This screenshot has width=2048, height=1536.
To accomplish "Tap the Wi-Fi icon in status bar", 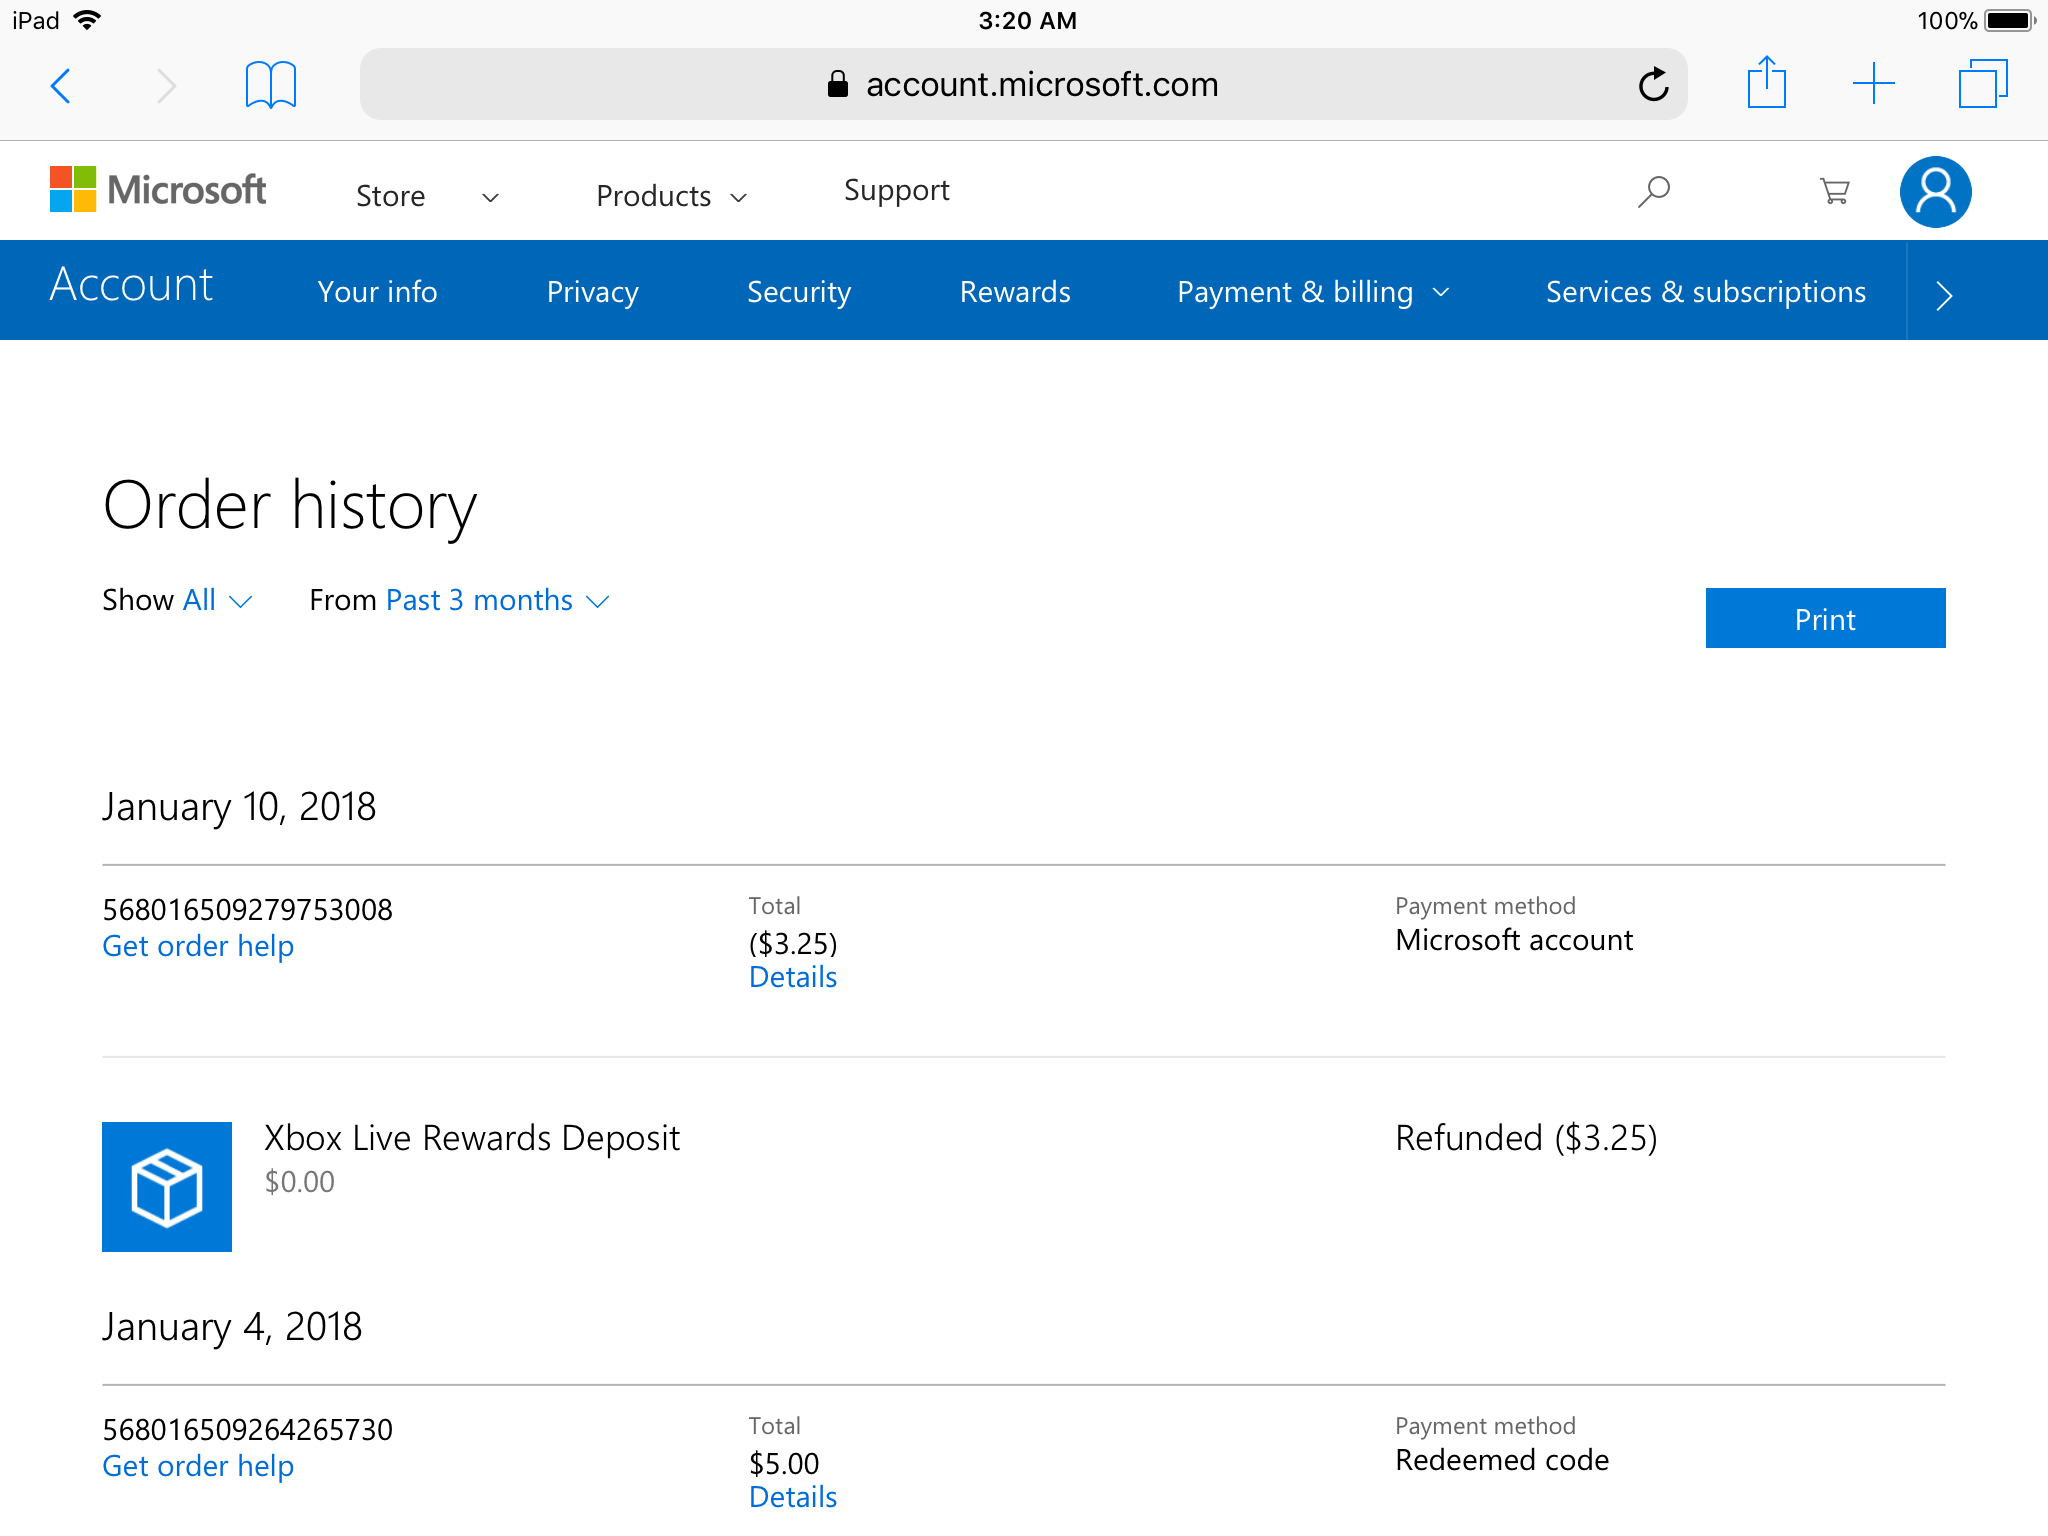I will 88,20.
